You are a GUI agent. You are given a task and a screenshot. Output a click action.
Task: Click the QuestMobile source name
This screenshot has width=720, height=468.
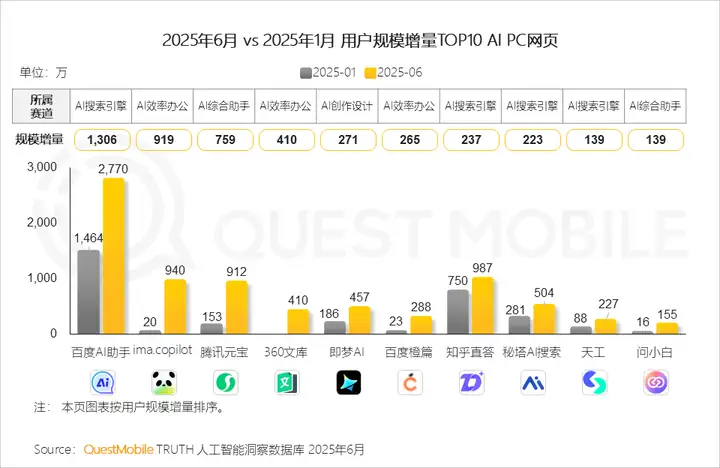[x=118, y=449]
